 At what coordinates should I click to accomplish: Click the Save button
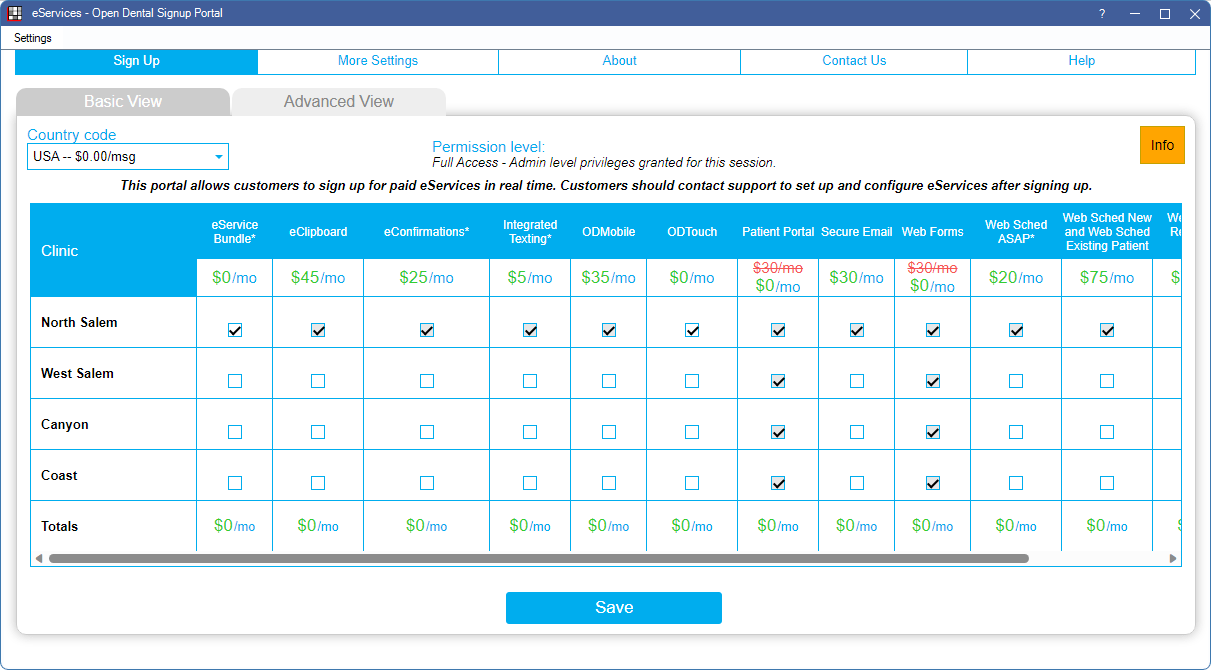pyautogui.click(x=613, y=607)
